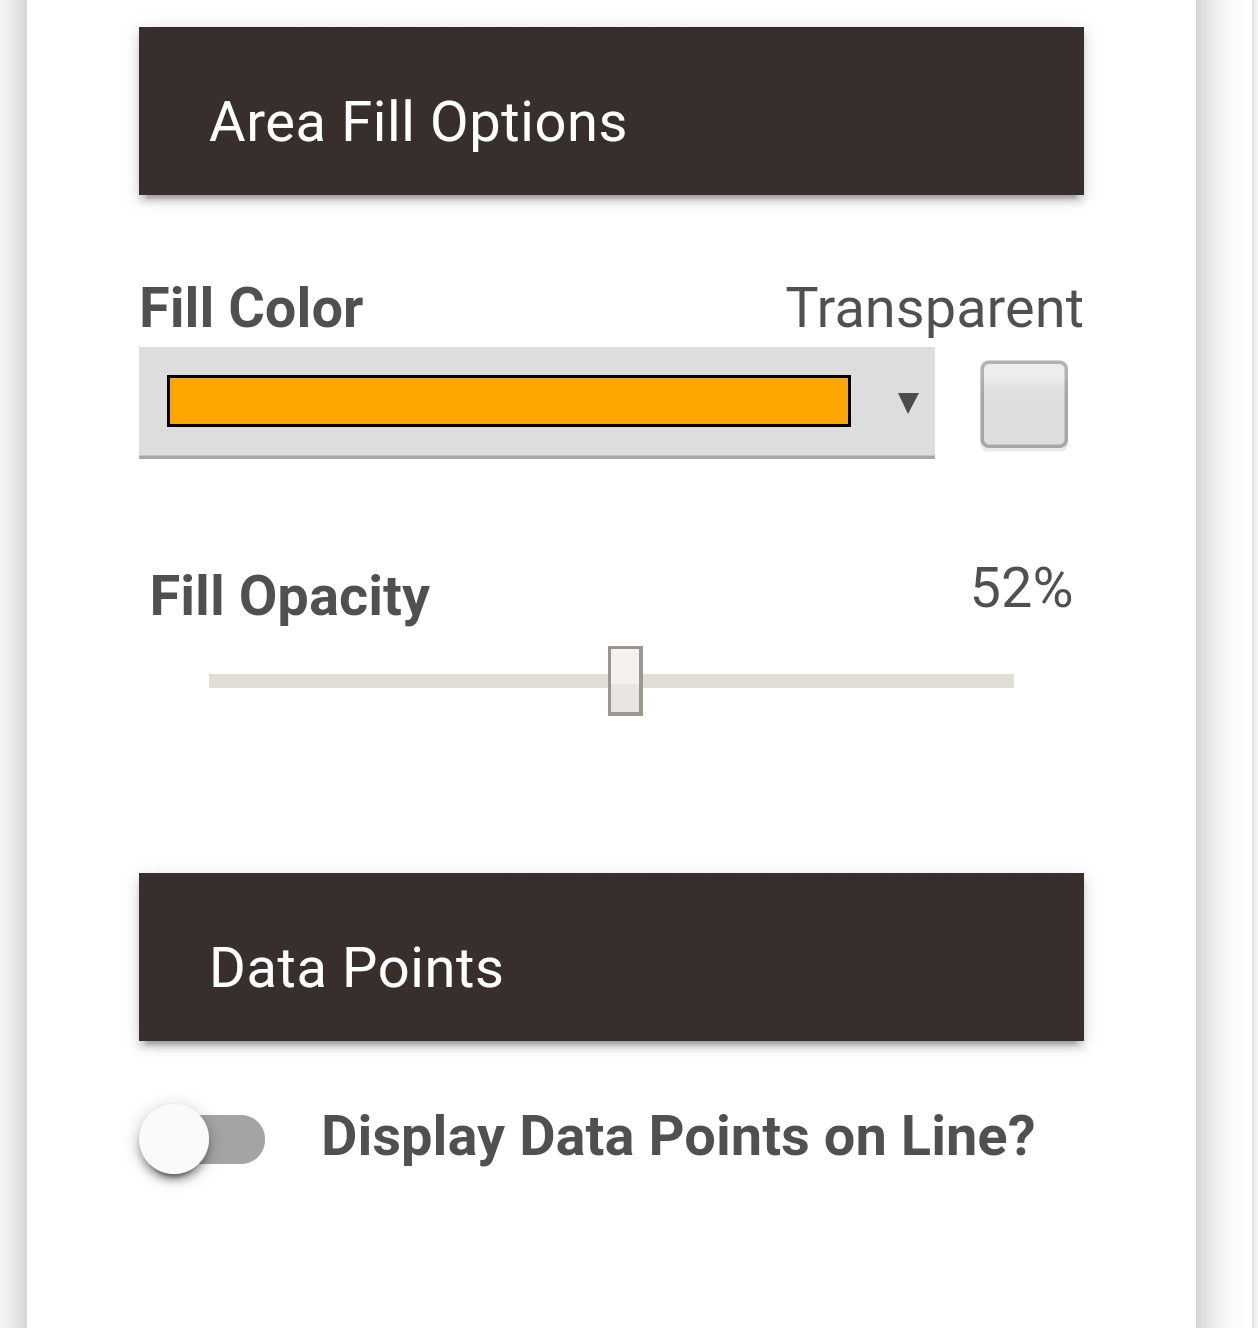Image resolution: width=1258 pixels, height=1328 pixels.
Task: Click the far left end of opacity slider
Action: click(x=214, y=681)
